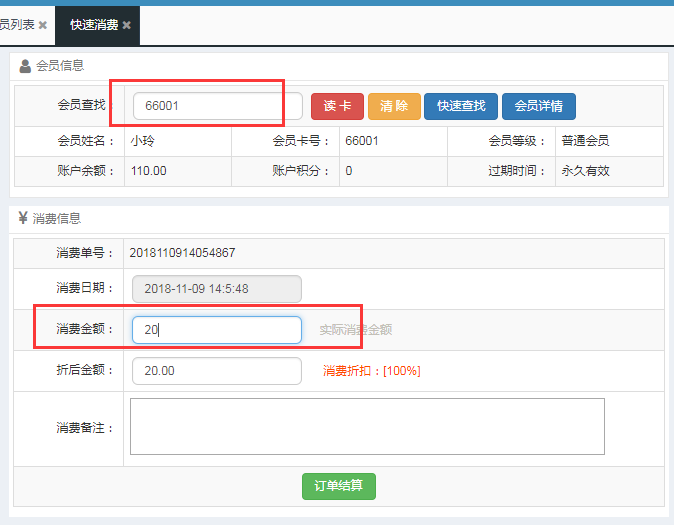
Task: Click the ¥ 消费信息 icon
Action: click(23, 218)
